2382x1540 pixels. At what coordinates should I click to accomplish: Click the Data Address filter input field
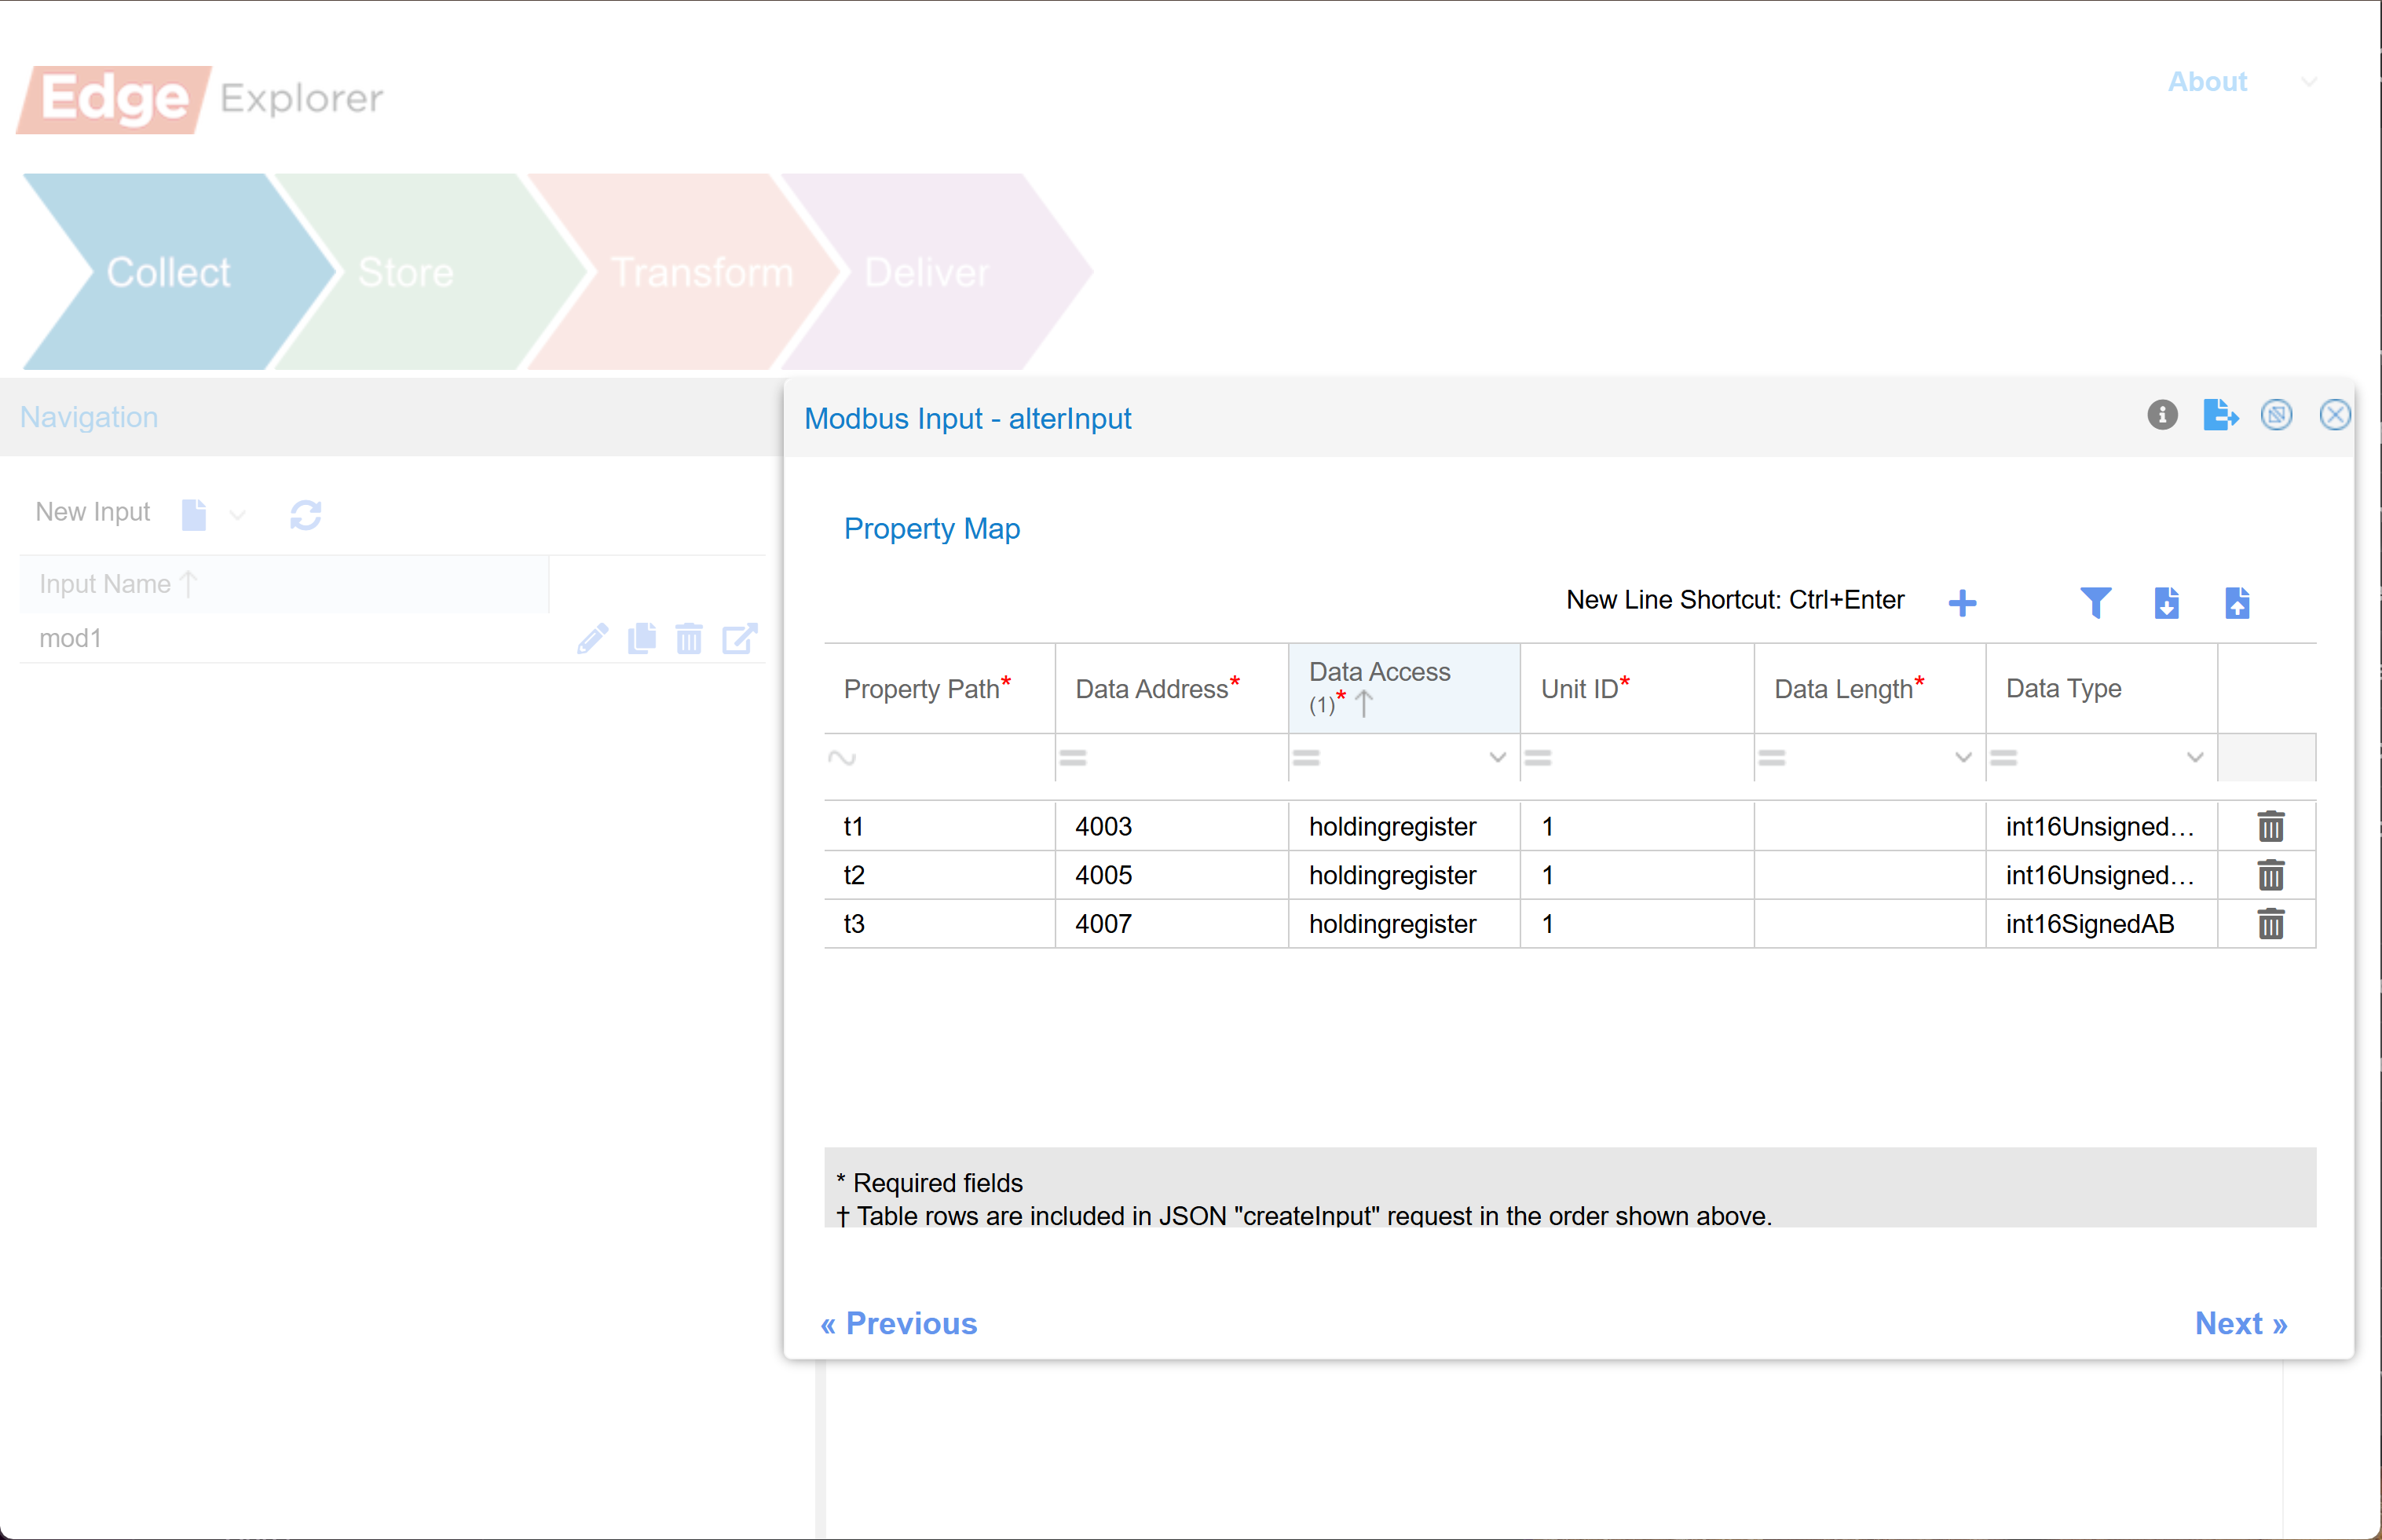pos(1180,757)
